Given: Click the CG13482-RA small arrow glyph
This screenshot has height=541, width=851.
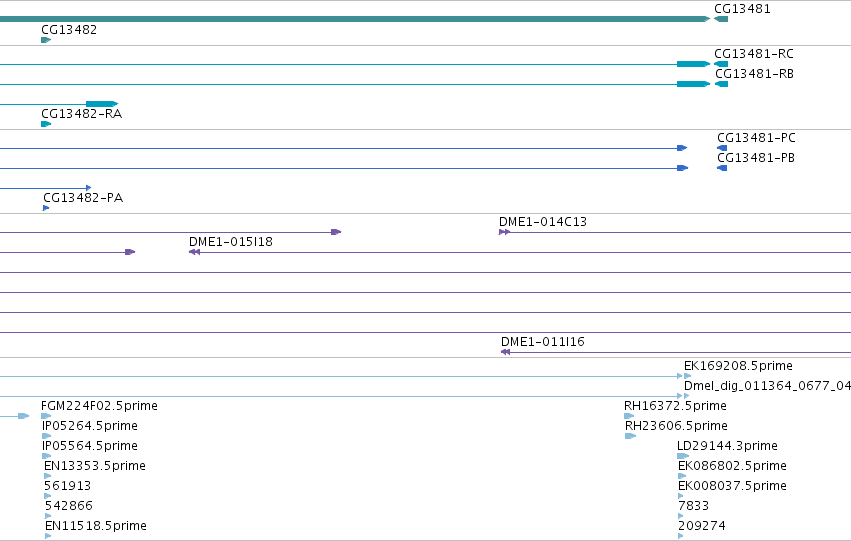Looking at the screenshot, I should [46, 124].
